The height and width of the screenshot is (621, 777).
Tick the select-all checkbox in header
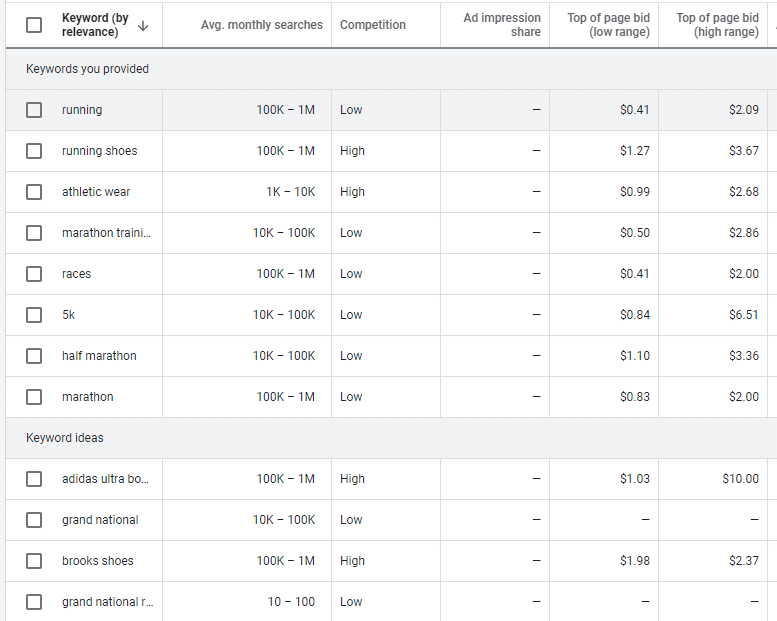coord(34,25)
